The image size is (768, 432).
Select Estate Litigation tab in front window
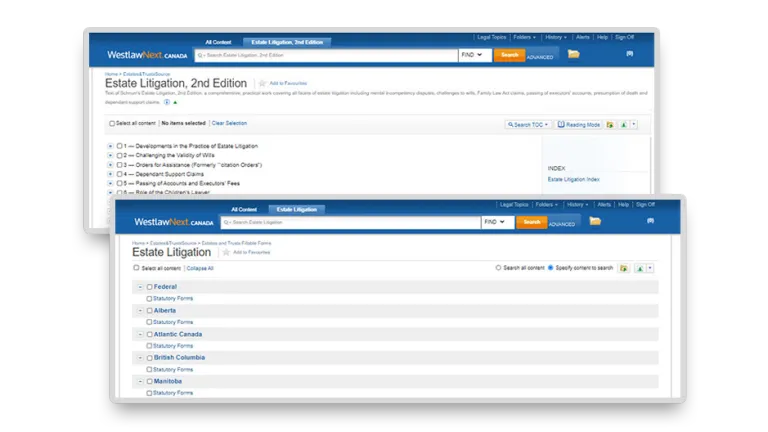(297, 210)
